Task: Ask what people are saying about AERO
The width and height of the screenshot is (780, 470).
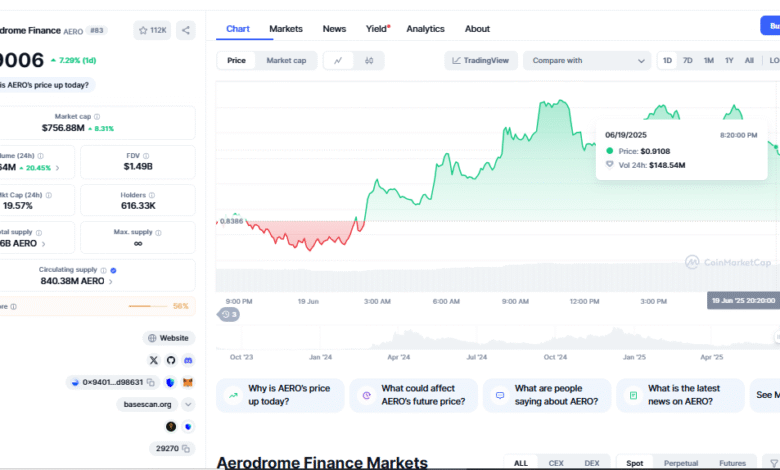Action: point(547,395)
